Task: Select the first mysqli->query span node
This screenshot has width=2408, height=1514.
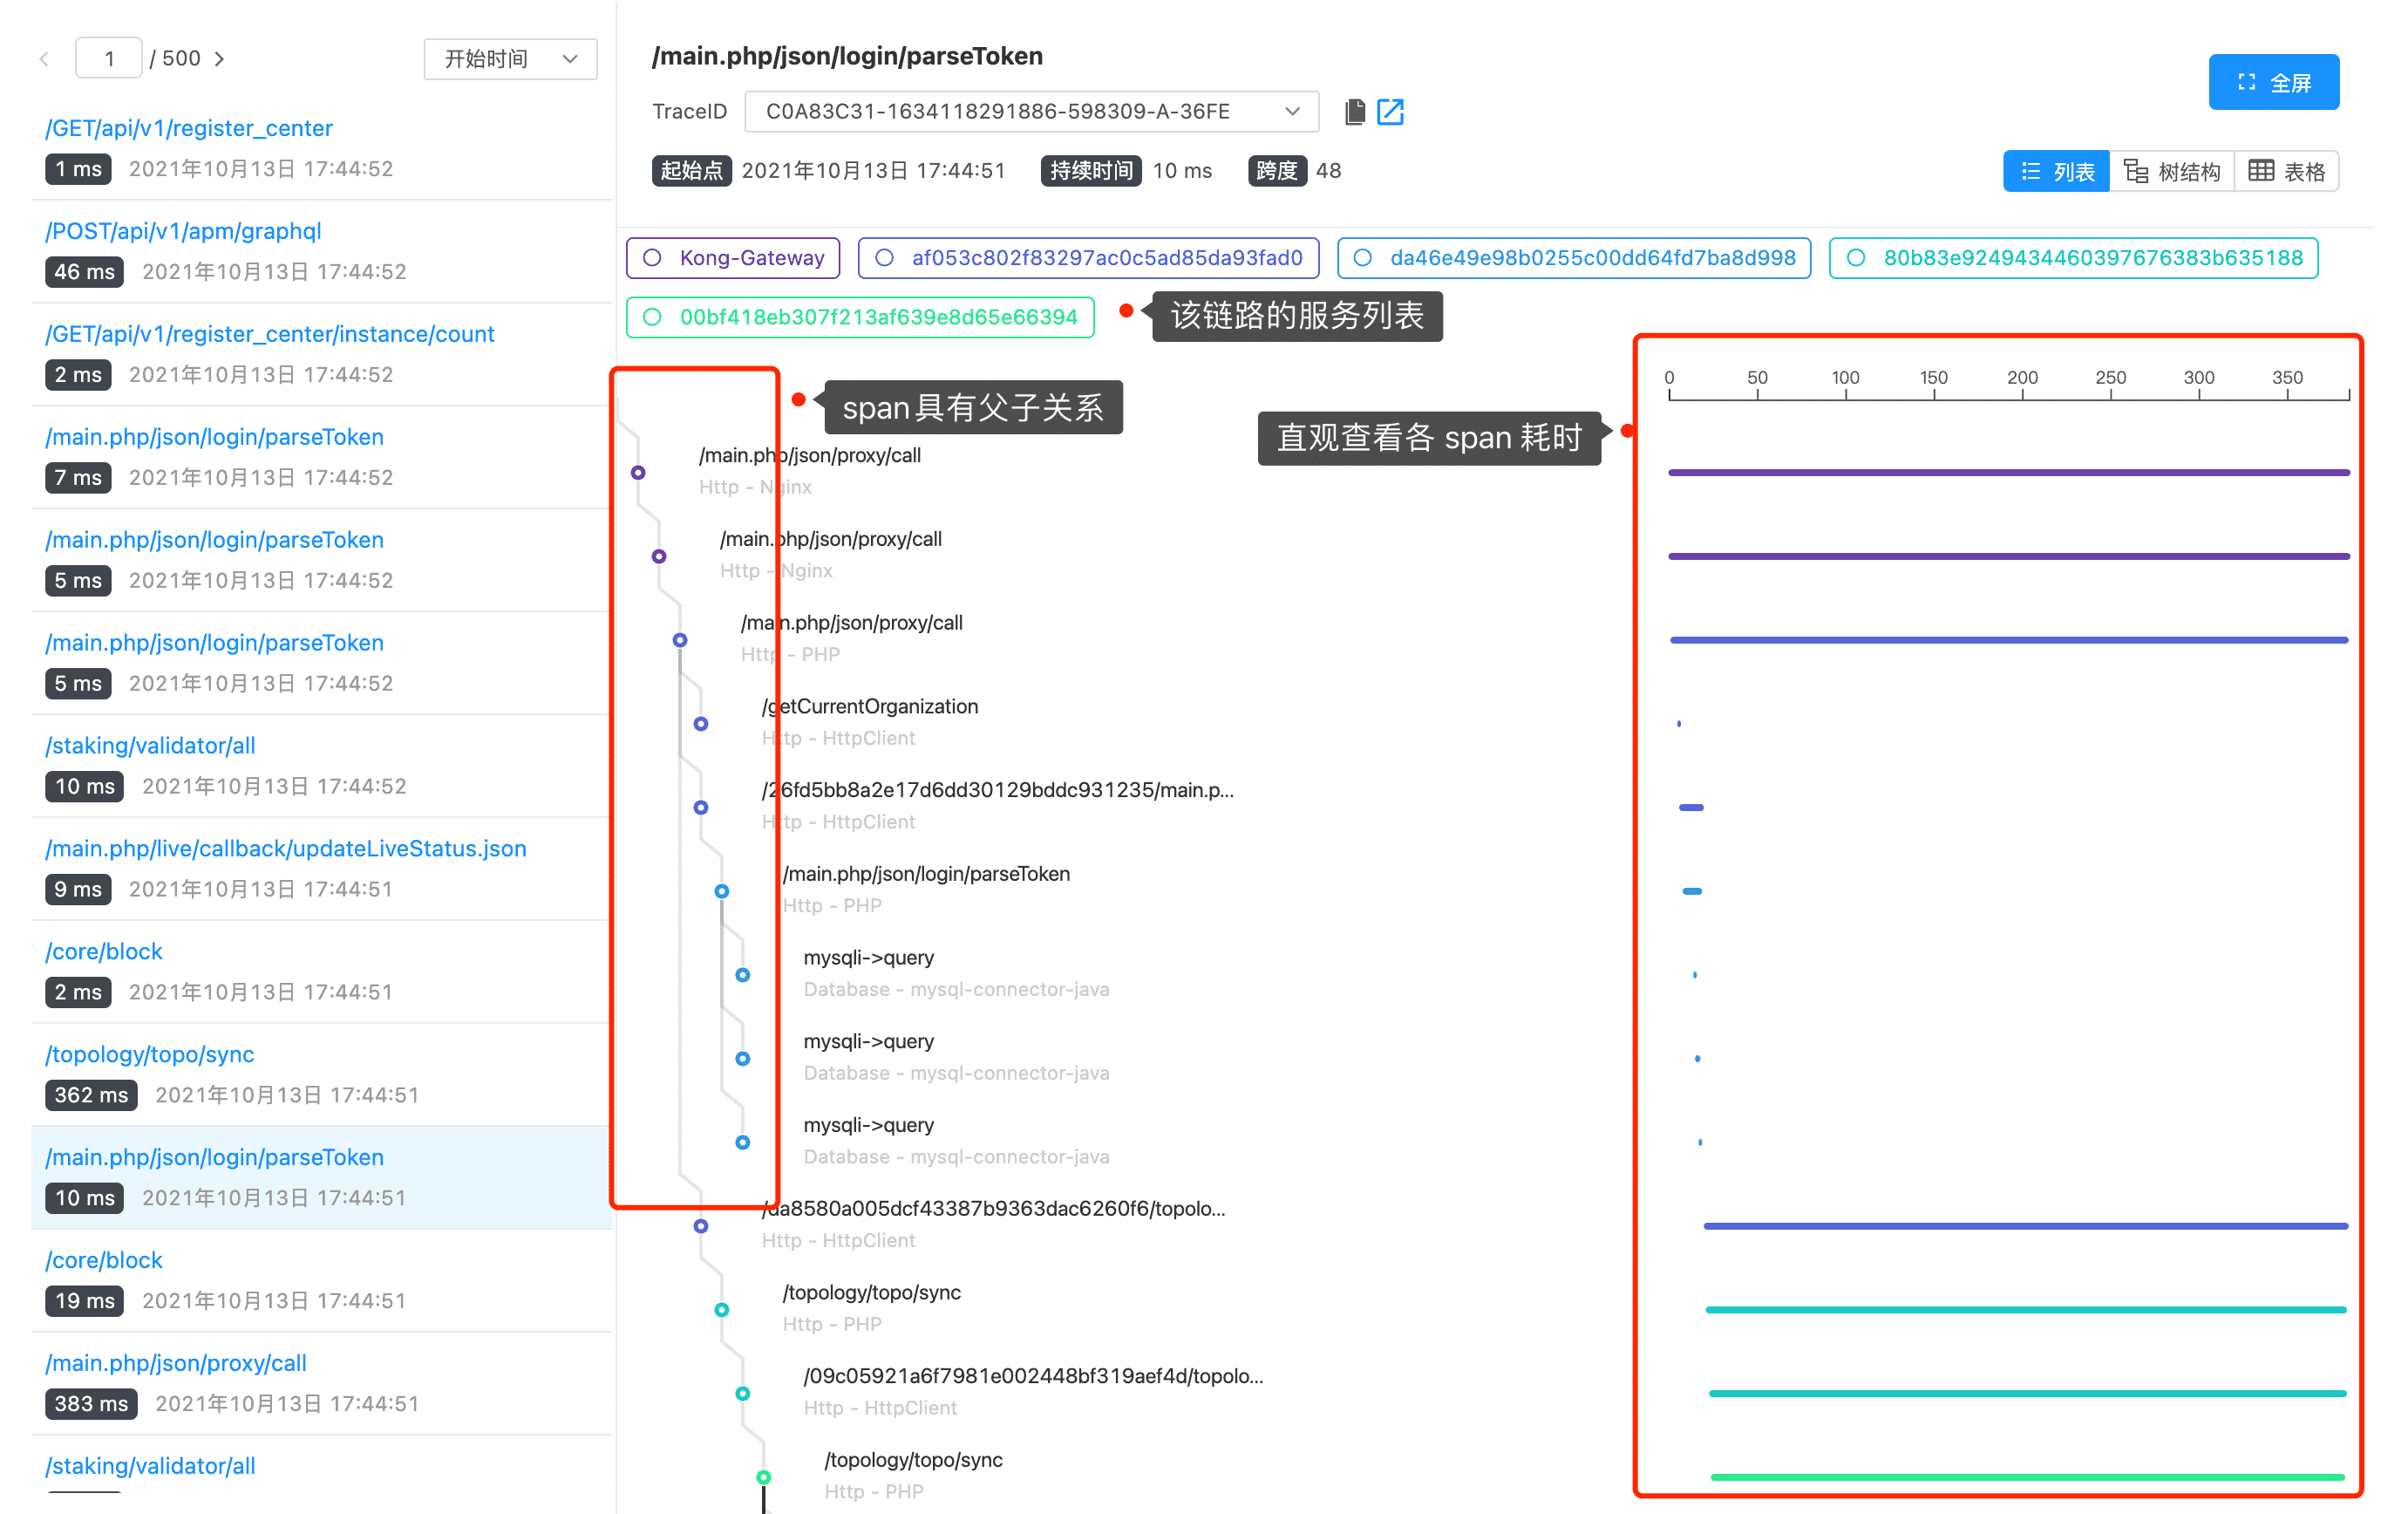Action: pos(743,975)
